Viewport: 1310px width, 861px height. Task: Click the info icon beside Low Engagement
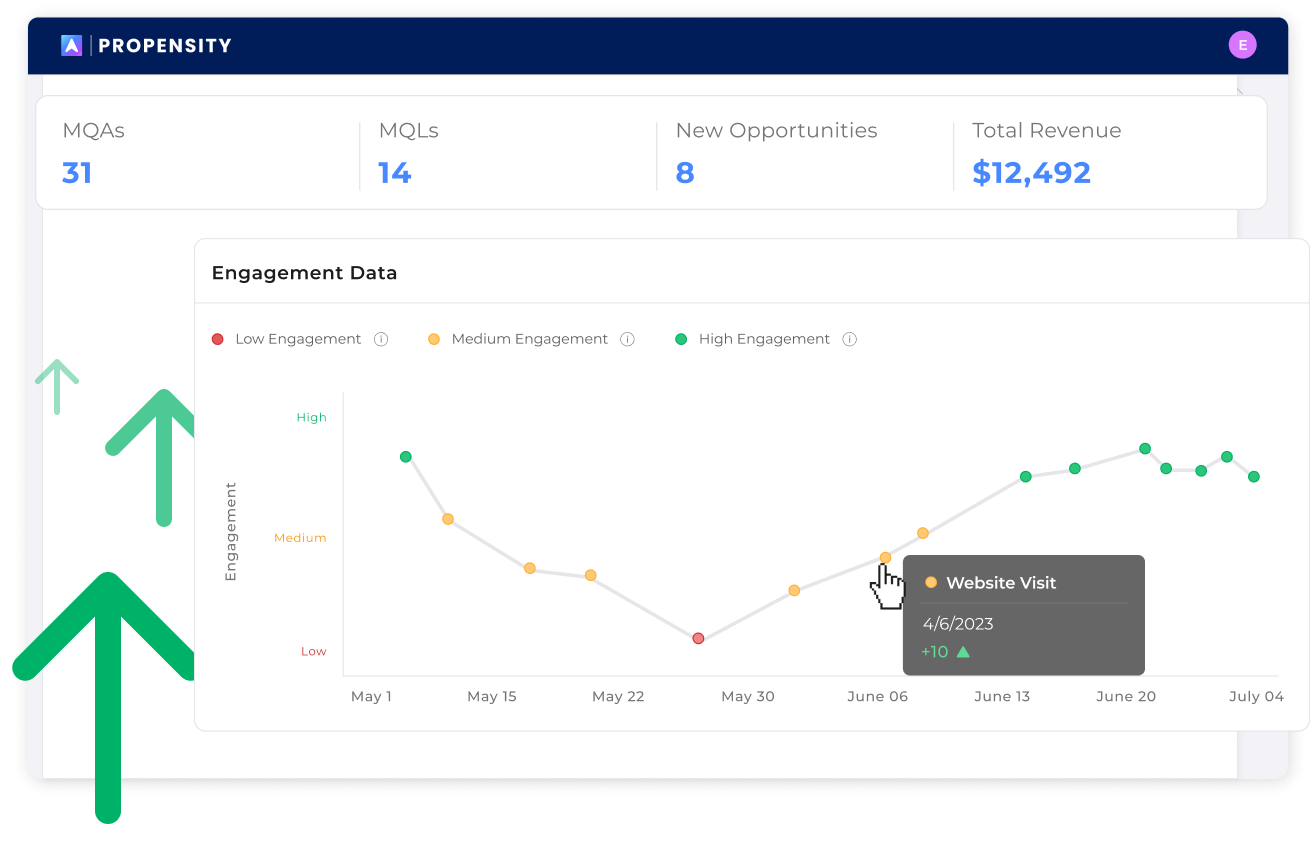381,339
